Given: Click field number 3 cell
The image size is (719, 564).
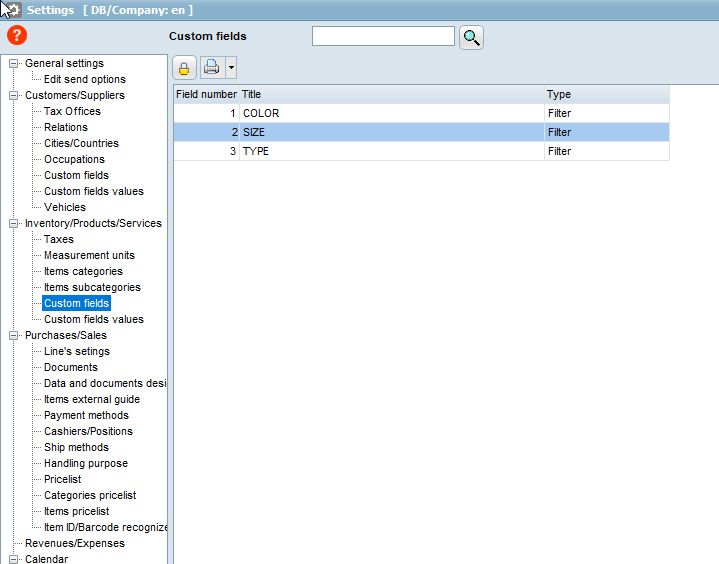Looking at the screenshot, I should tap(206, 151).
